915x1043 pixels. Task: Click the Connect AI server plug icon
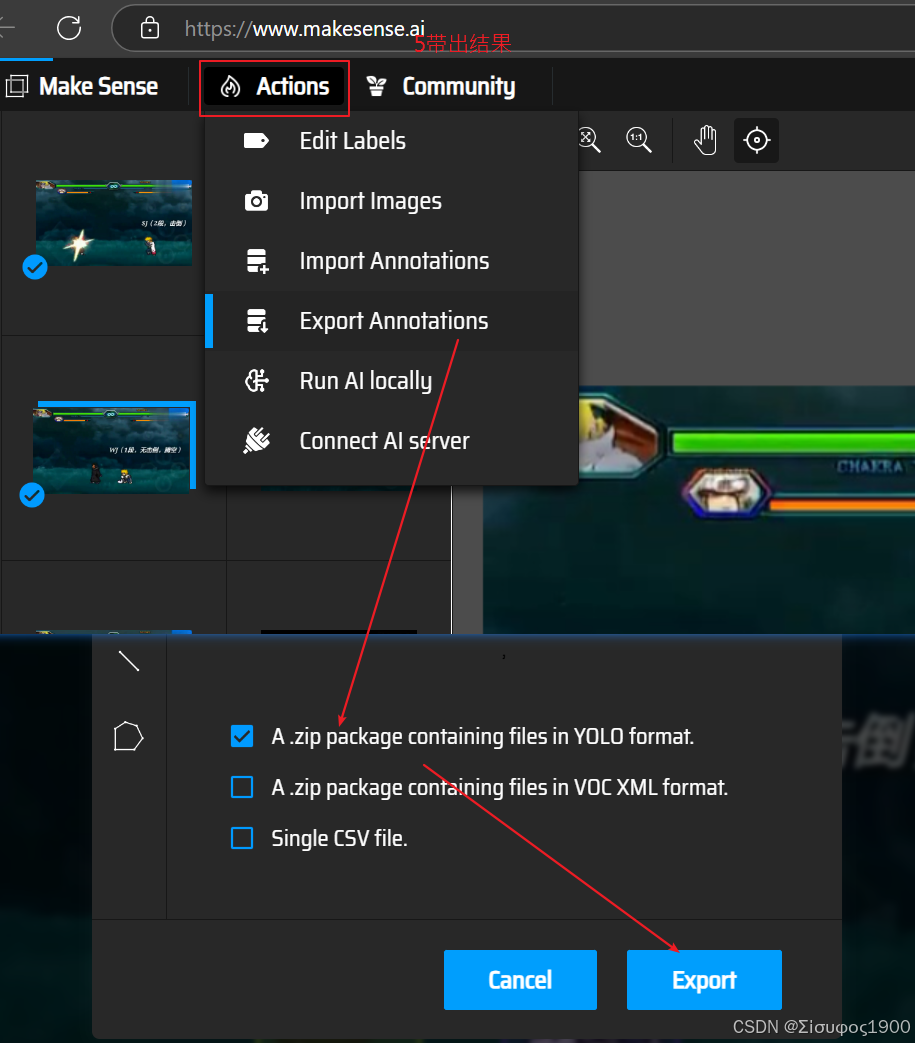pos(257,440)
